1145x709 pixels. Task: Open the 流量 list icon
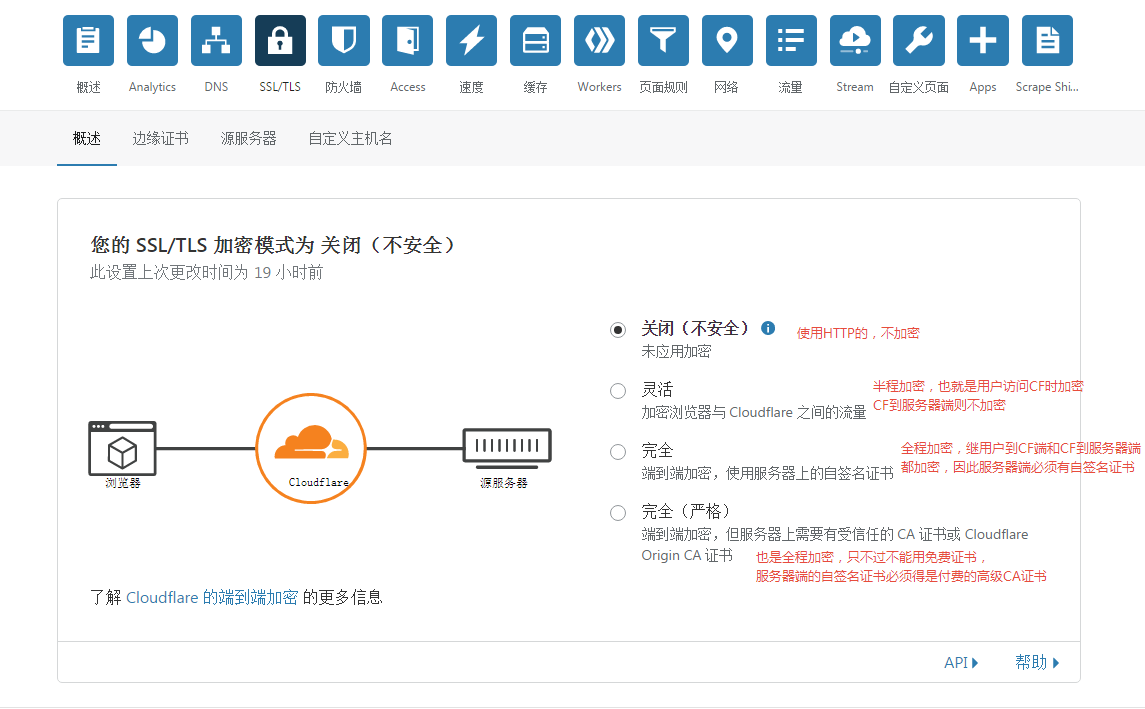pos(791,41)
